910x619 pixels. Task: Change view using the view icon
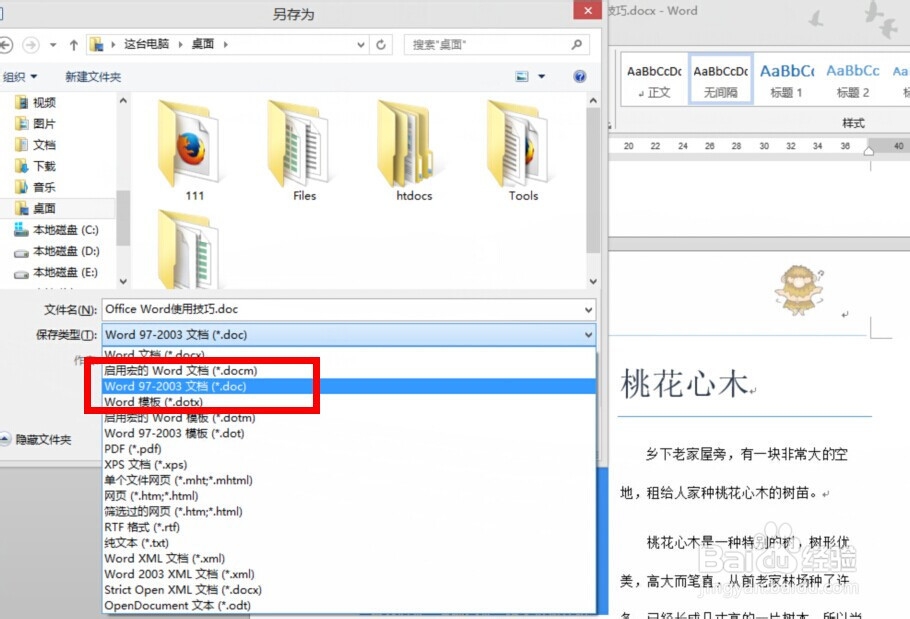pos(522,77)
